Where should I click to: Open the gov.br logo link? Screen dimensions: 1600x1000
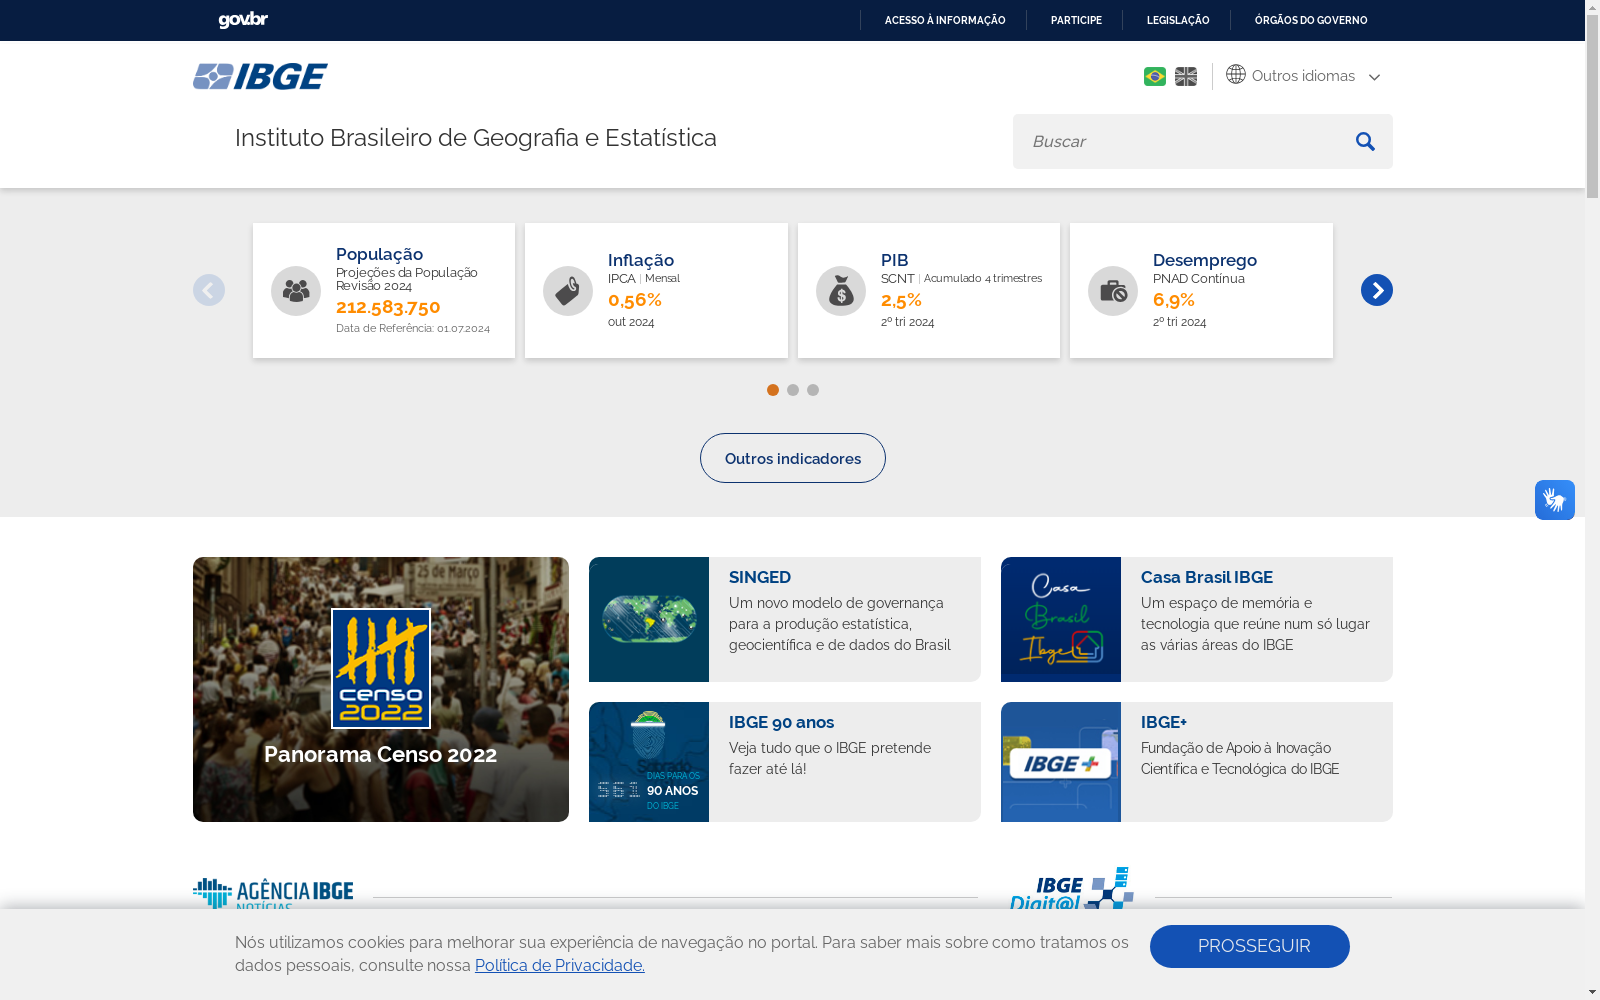(243, 20)
